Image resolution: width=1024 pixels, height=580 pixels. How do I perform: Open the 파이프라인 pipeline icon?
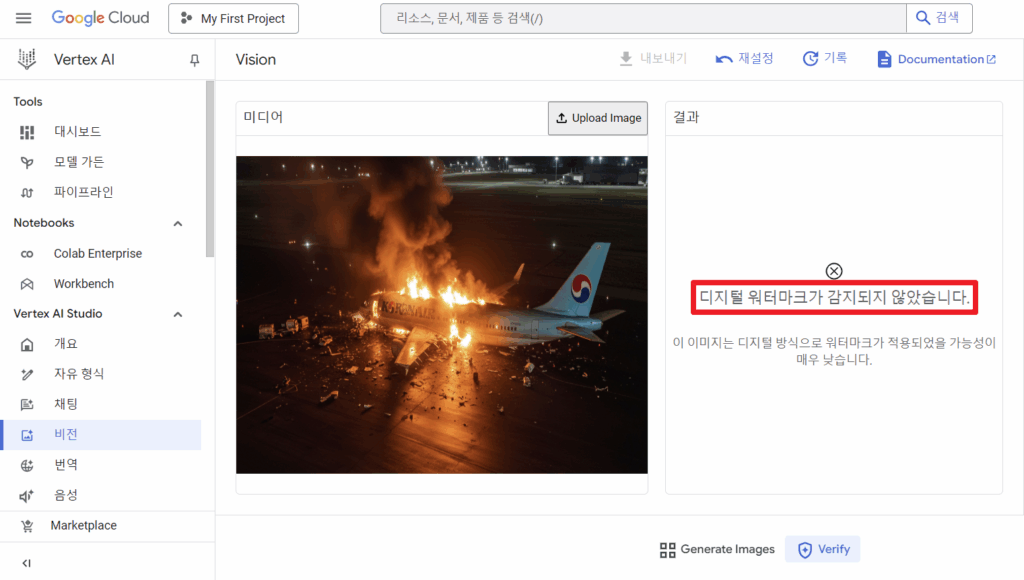[27, 193]
